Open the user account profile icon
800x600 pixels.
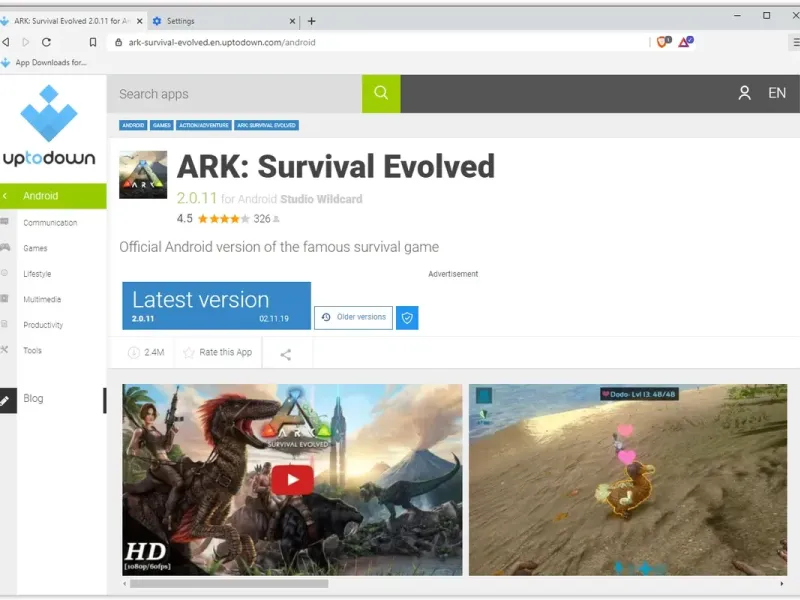(x=744, y=93)
